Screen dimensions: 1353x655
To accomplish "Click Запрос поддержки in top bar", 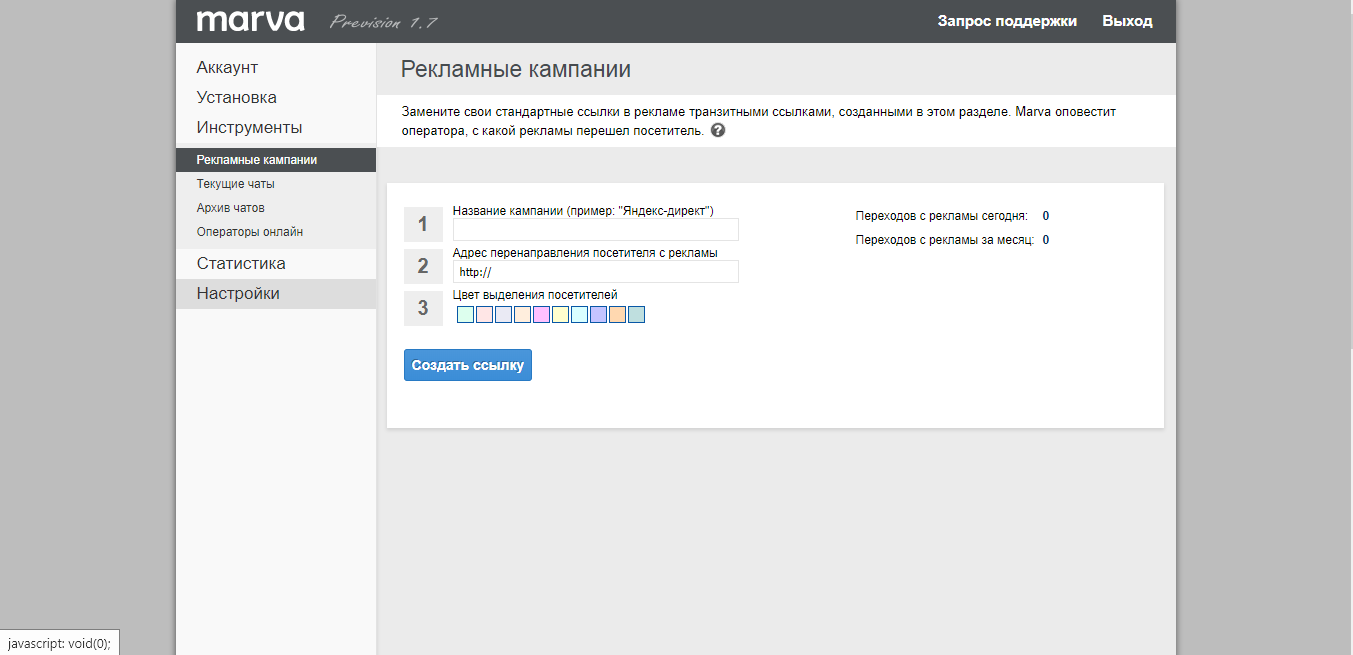I will pyautogui.click(x=1007, y=20).
